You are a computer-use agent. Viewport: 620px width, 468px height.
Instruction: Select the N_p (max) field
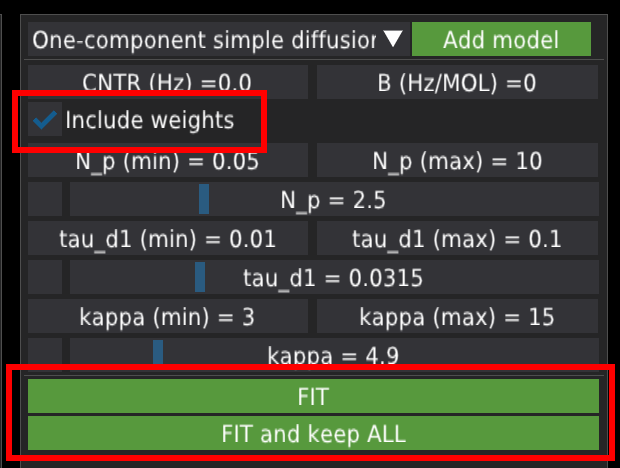click(459, 161)
